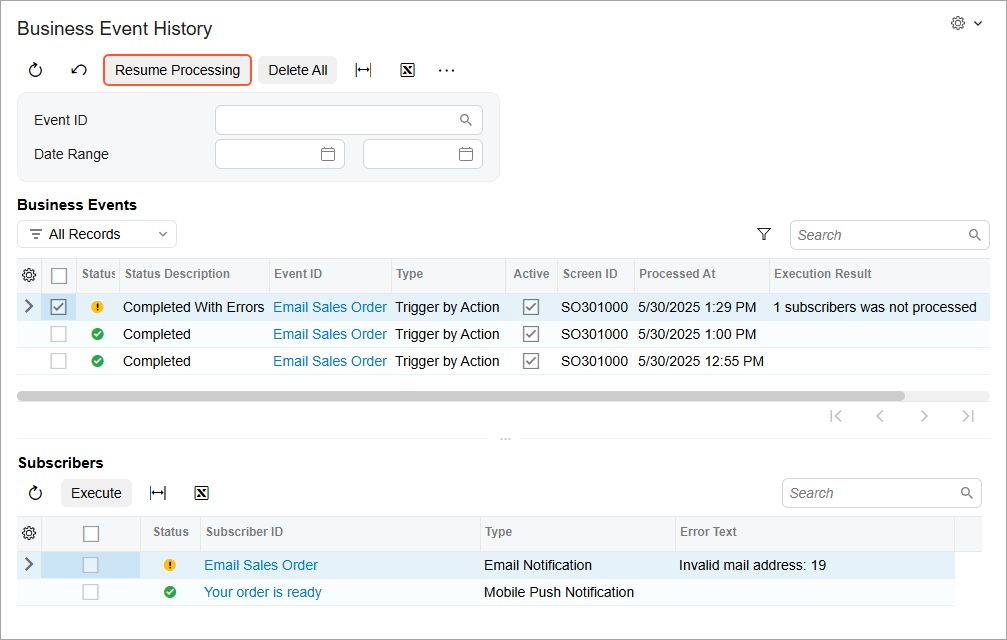1007x640 pixels.
Task: Select all rows with Business Events header checkbox
Action: [x=59, y=275]
